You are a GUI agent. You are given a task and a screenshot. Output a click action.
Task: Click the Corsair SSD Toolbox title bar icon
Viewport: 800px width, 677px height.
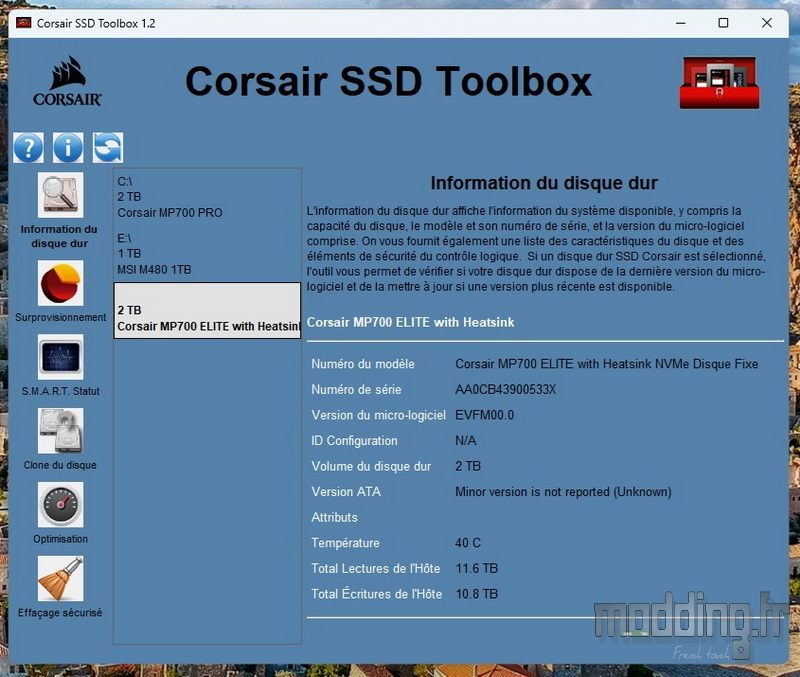(x=23, y=23)
